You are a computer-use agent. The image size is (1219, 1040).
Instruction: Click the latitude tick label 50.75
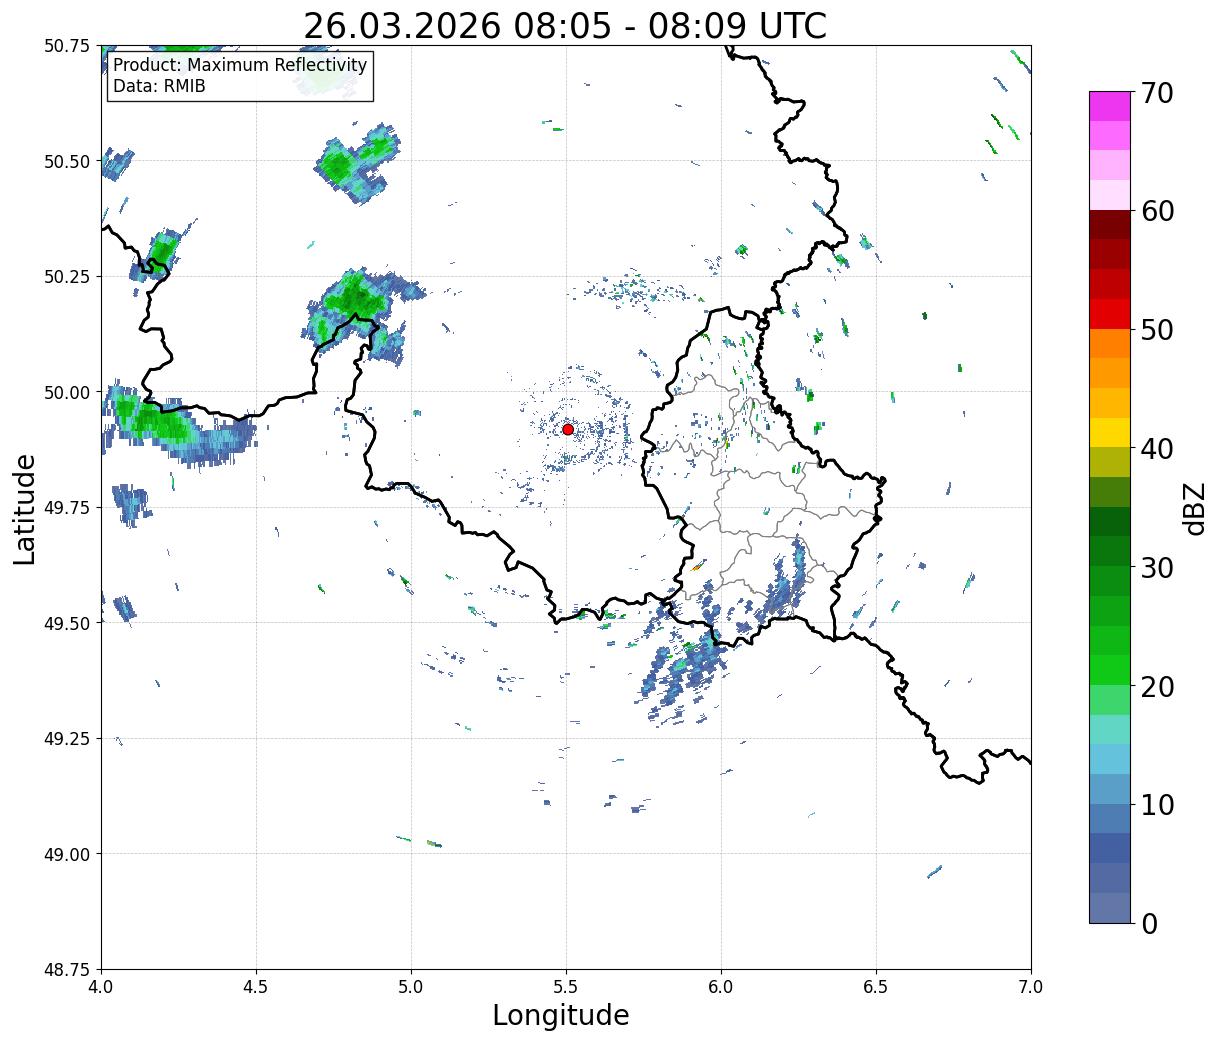[67, 46]
